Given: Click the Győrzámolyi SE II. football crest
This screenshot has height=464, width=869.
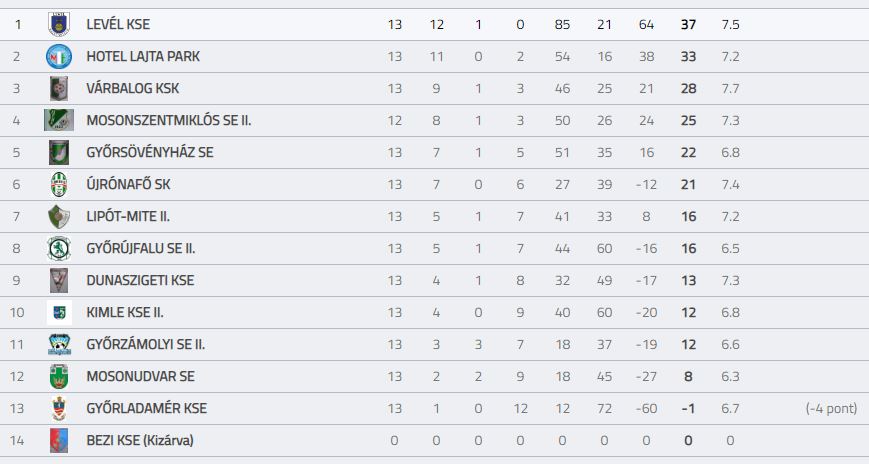Looking at the screenshot, I should pos(59,345).
